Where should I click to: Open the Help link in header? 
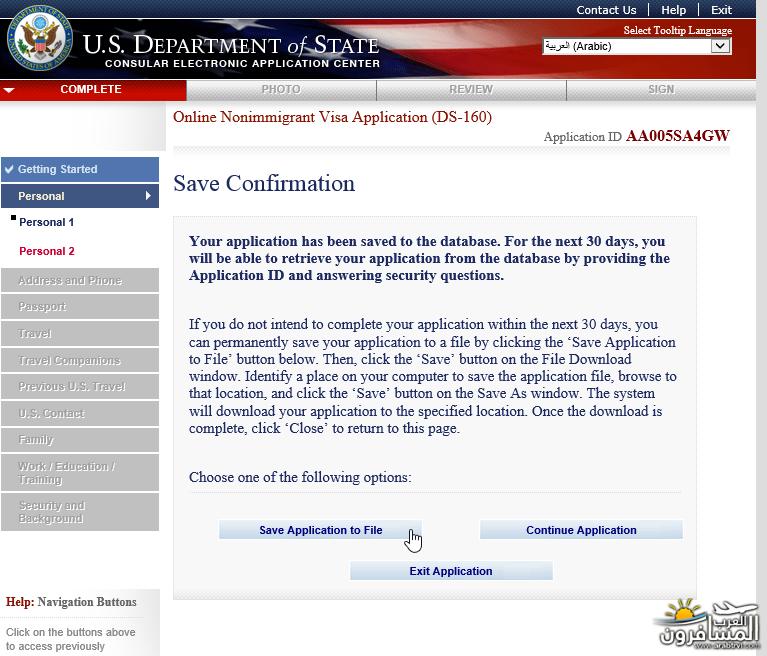click(x=674, y=10)
